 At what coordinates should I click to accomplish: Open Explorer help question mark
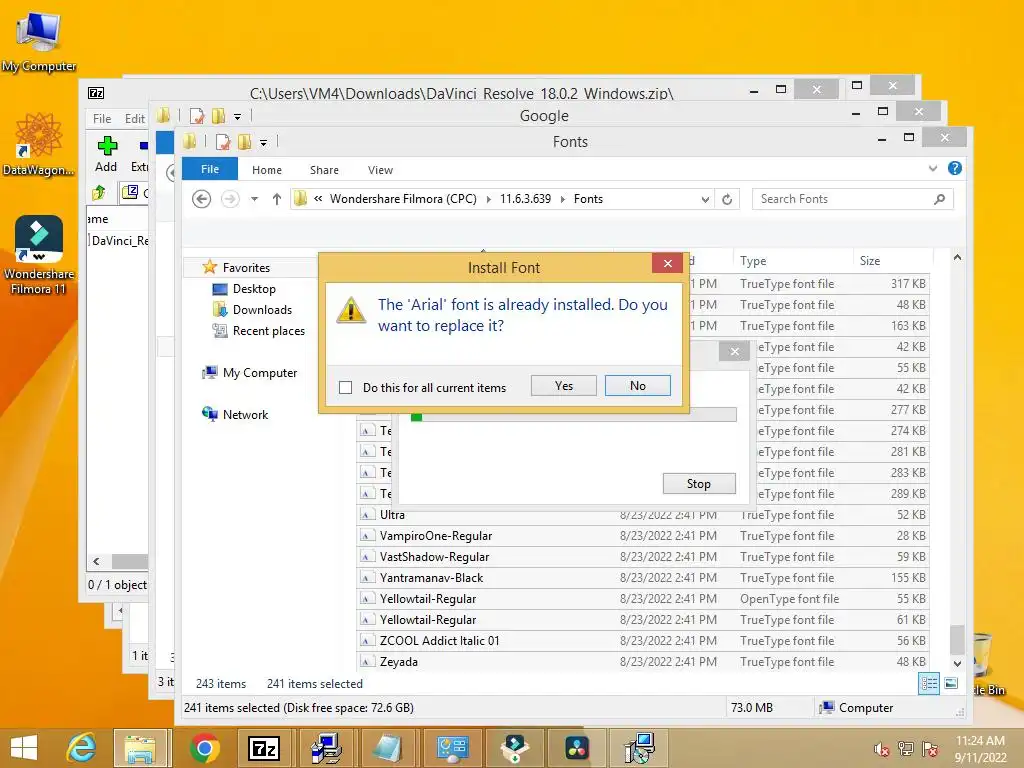955,168
